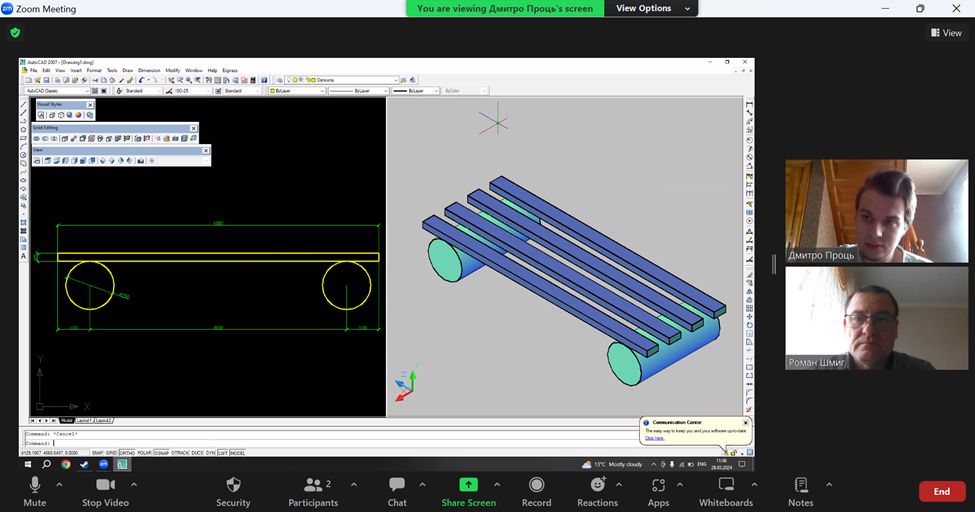Click the red End meeting button
The width and height of the screenshot is (975, 512).
pyautogui.click(x=941, y=491)
